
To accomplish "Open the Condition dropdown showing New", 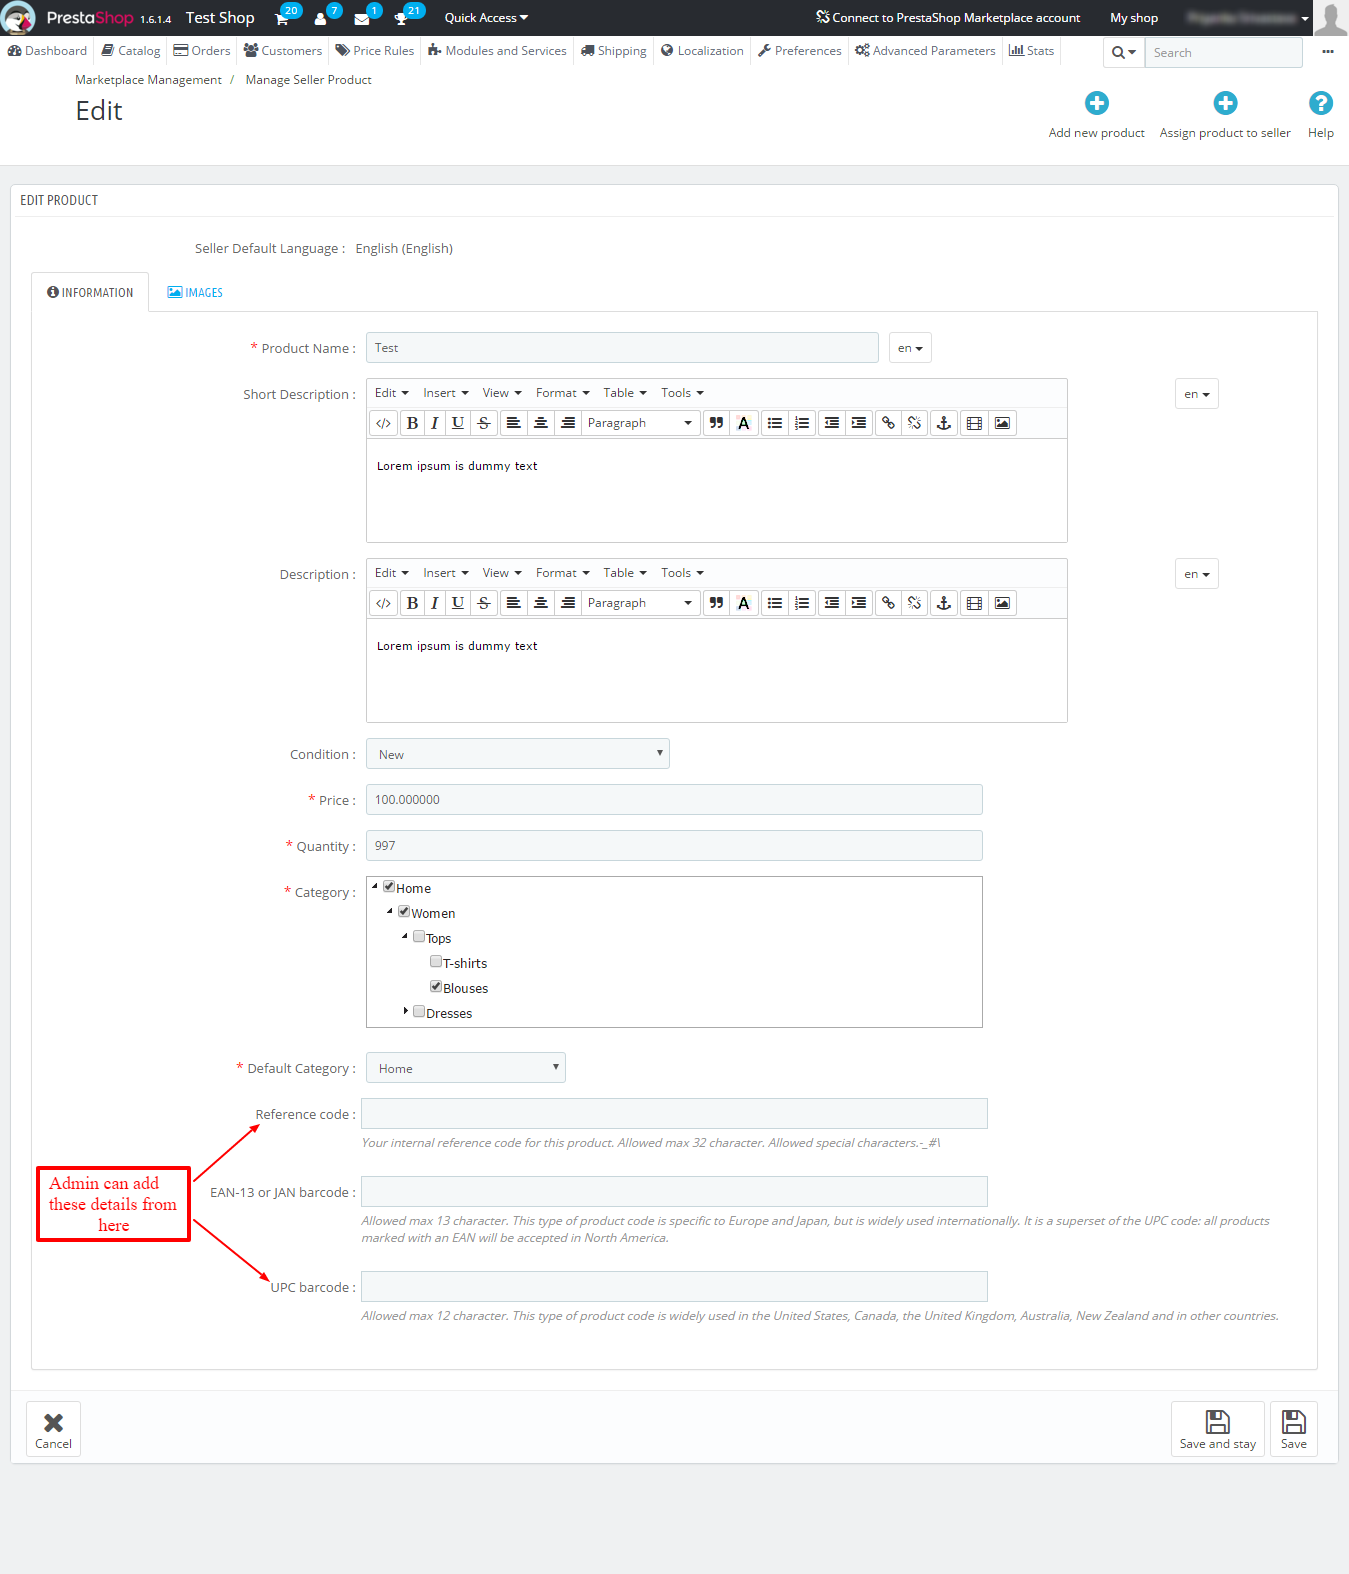I will click(518, 754).
